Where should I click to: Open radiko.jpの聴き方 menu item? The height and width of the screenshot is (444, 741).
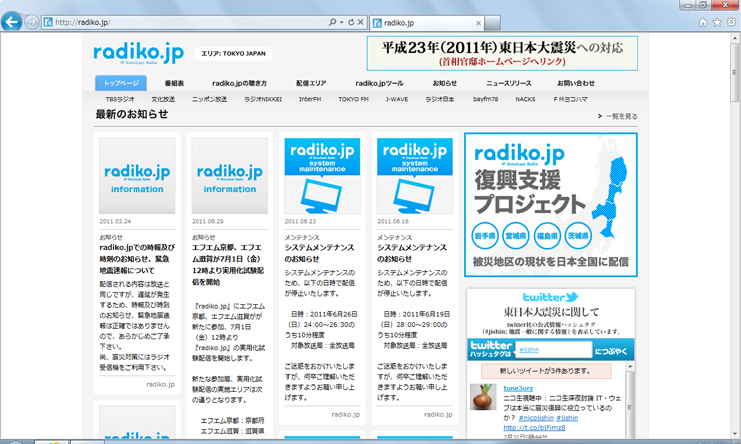(x=239, y=83)
